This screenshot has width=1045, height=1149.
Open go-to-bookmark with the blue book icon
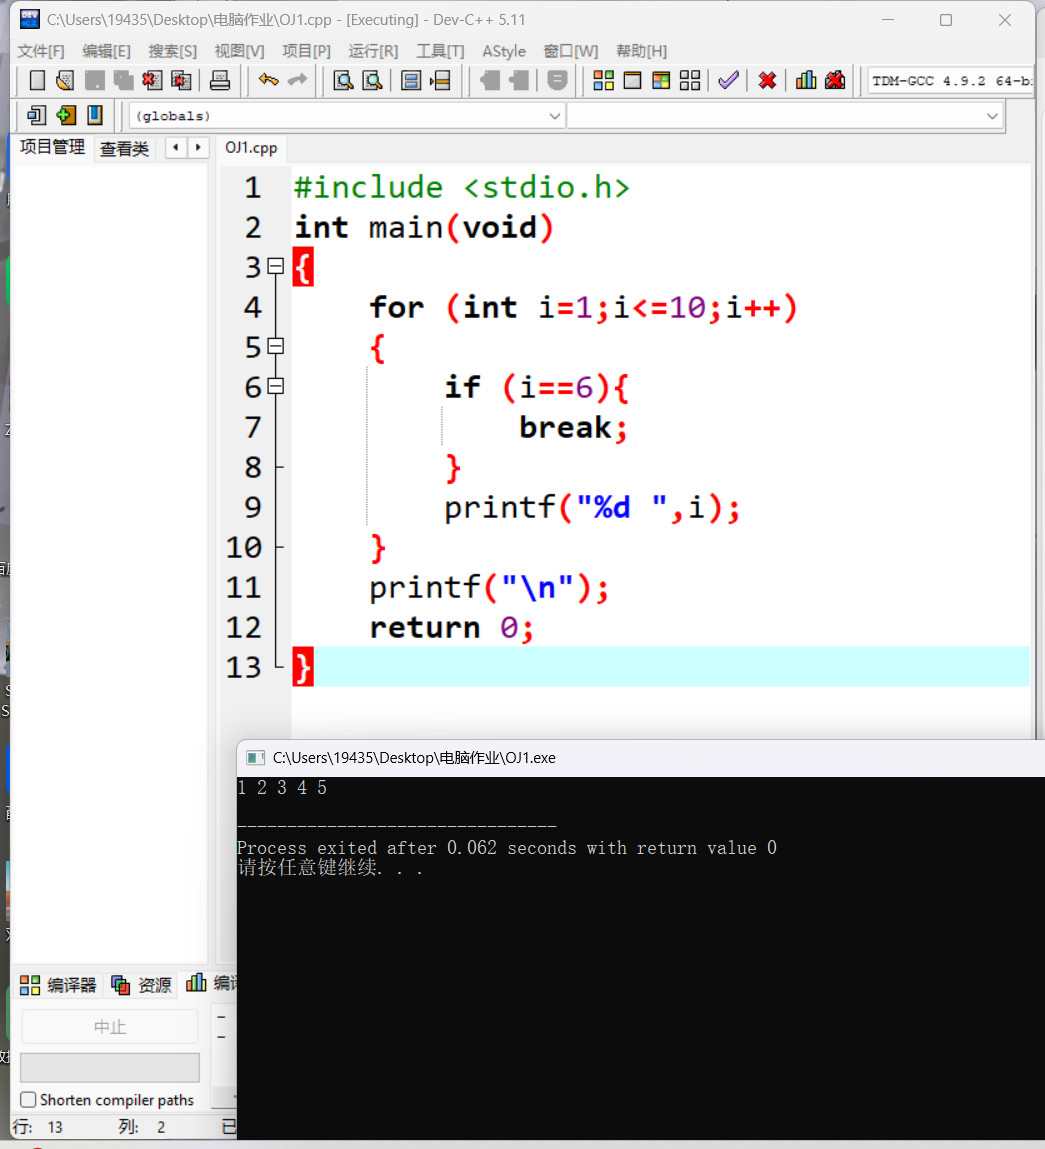(95, 115)
